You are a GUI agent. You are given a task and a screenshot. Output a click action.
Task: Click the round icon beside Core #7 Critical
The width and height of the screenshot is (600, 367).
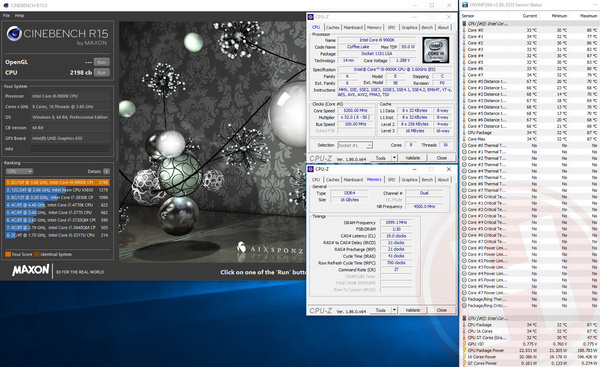coord(465,242)
